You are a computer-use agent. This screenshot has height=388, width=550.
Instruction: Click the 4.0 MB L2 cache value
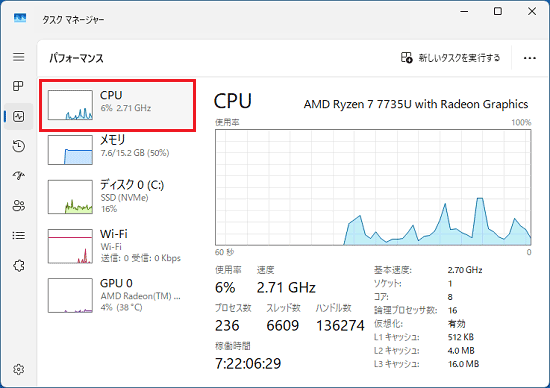coord(461,350)
